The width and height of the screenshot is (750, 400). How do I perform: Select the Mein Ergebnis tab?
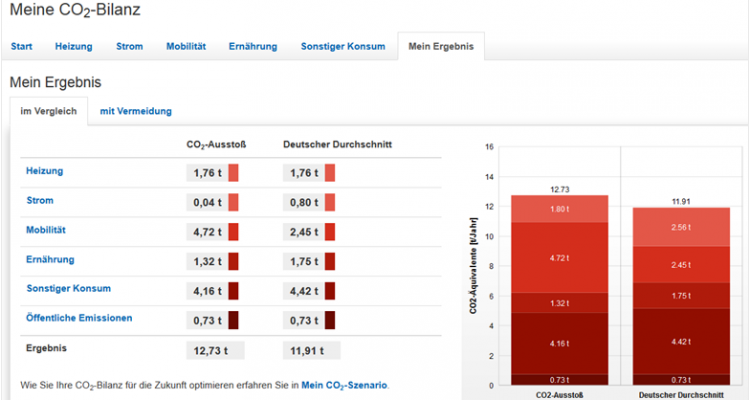point(441,46)
